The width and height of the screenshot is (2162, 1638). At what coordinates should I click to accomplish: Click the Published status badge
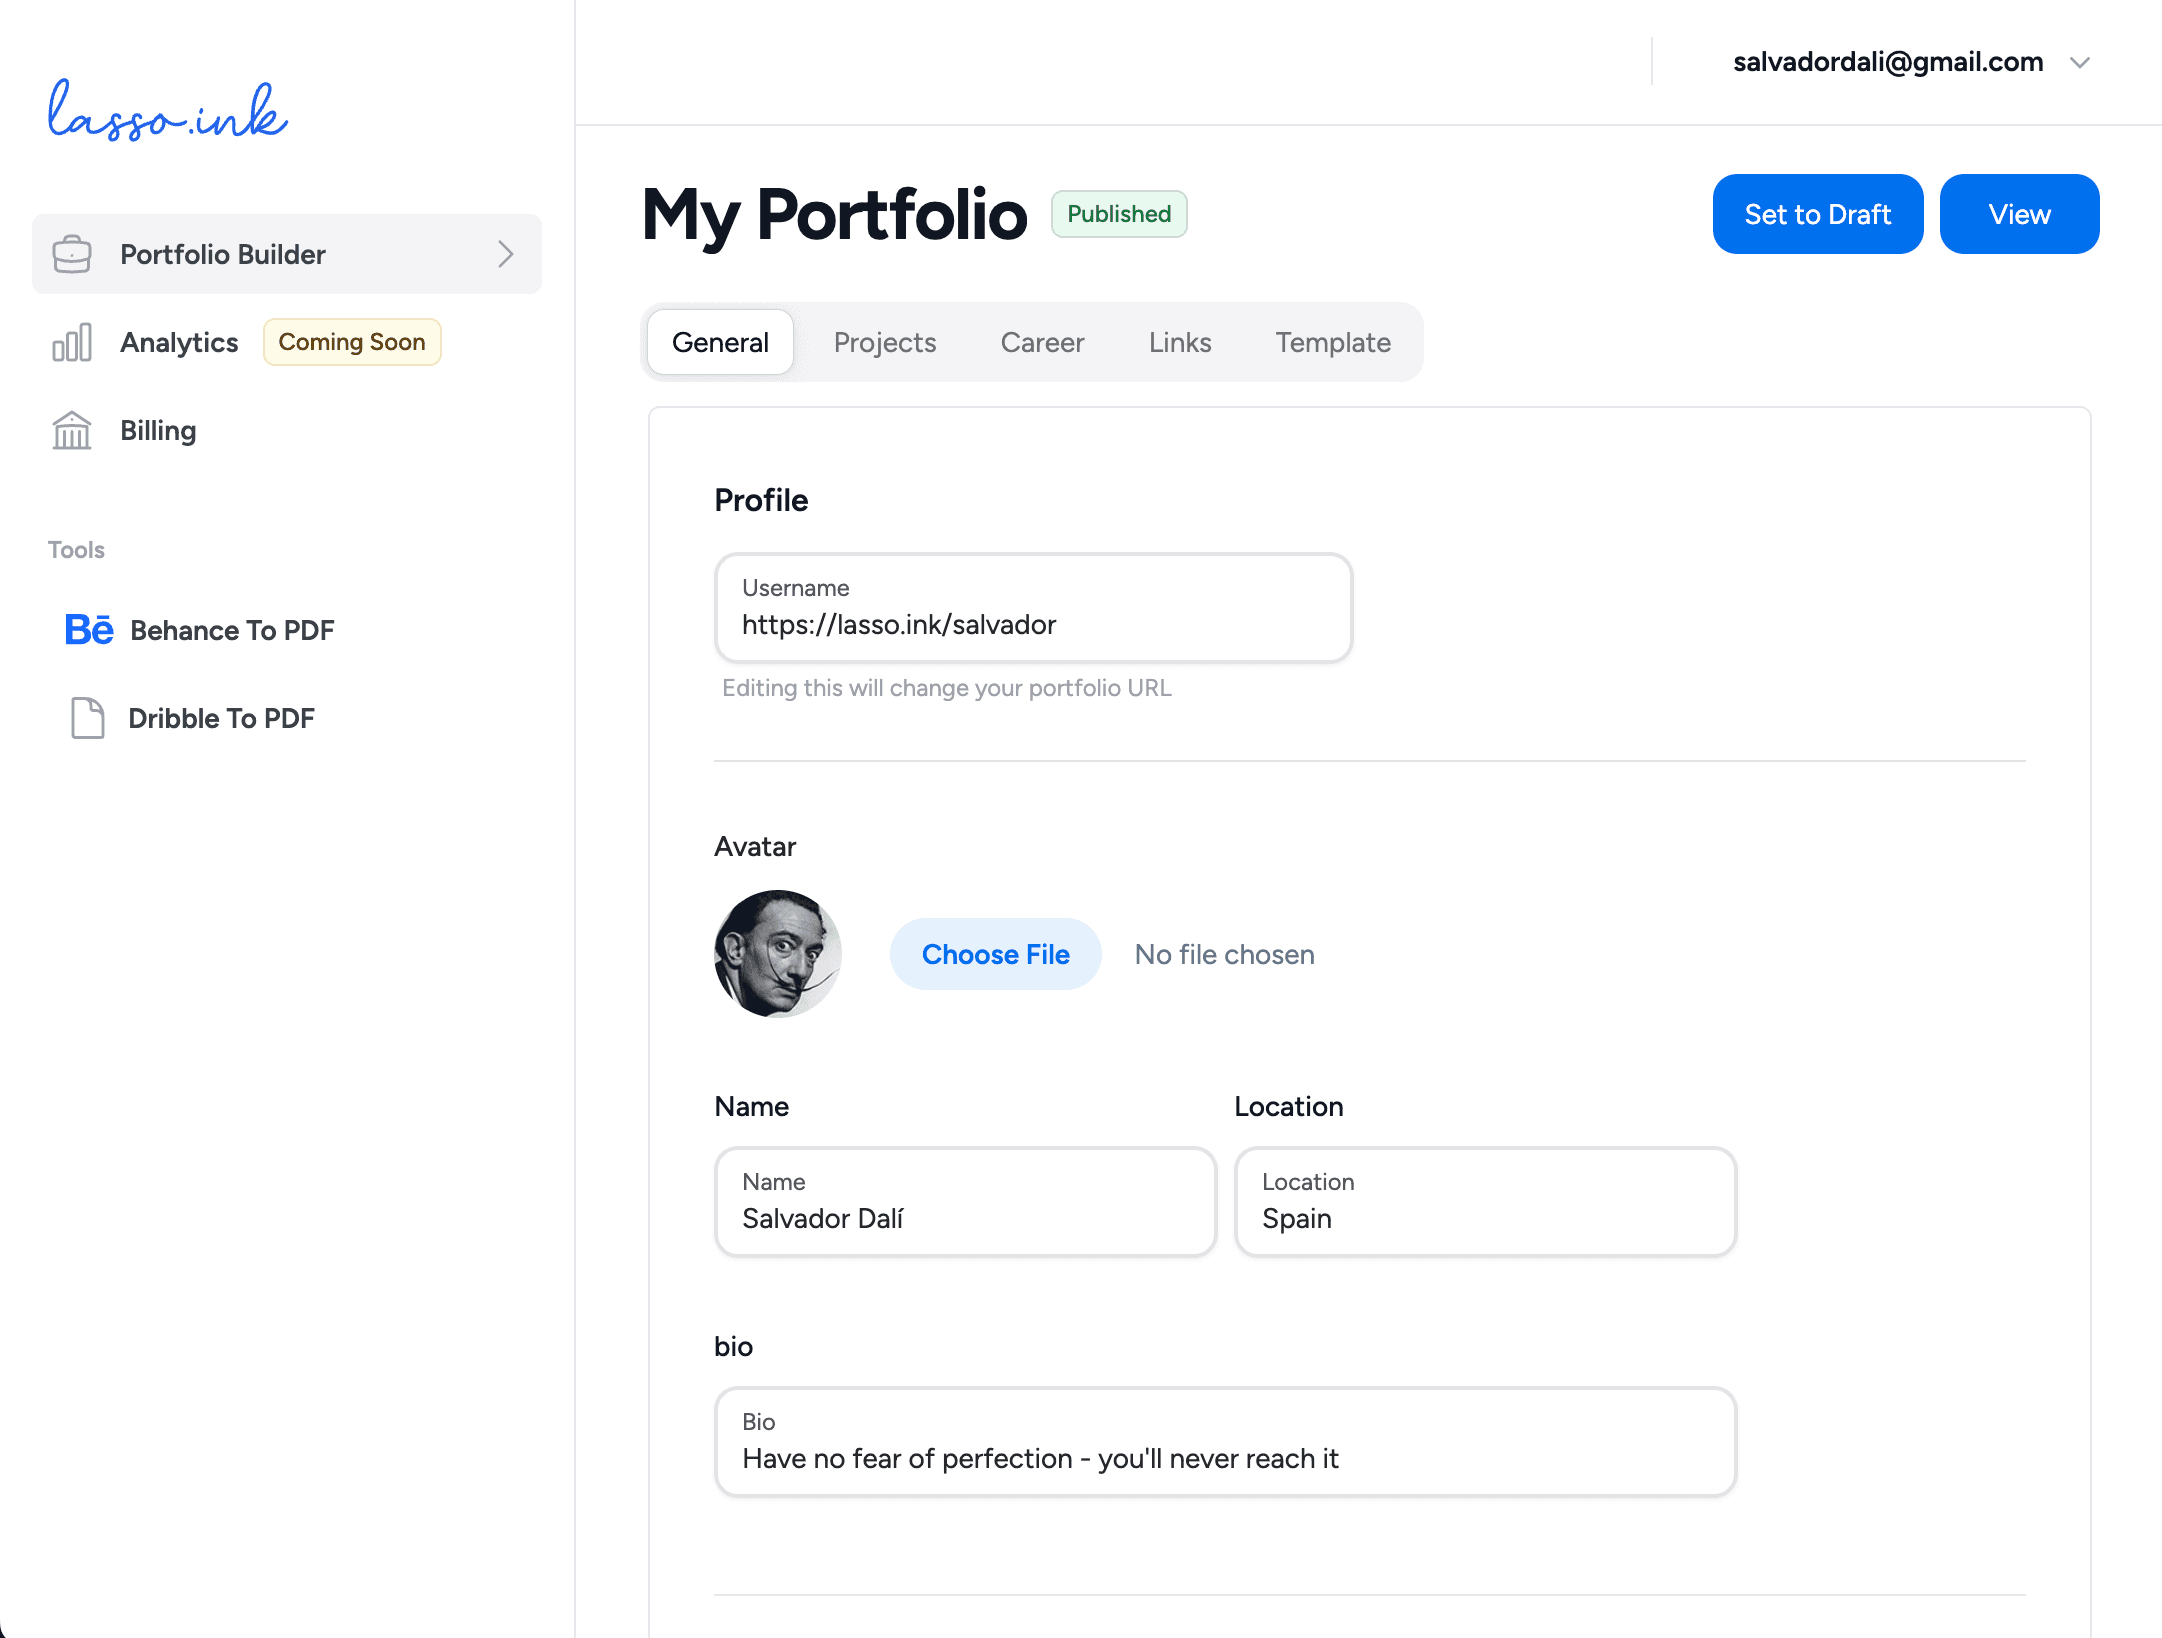[1118, 213]
